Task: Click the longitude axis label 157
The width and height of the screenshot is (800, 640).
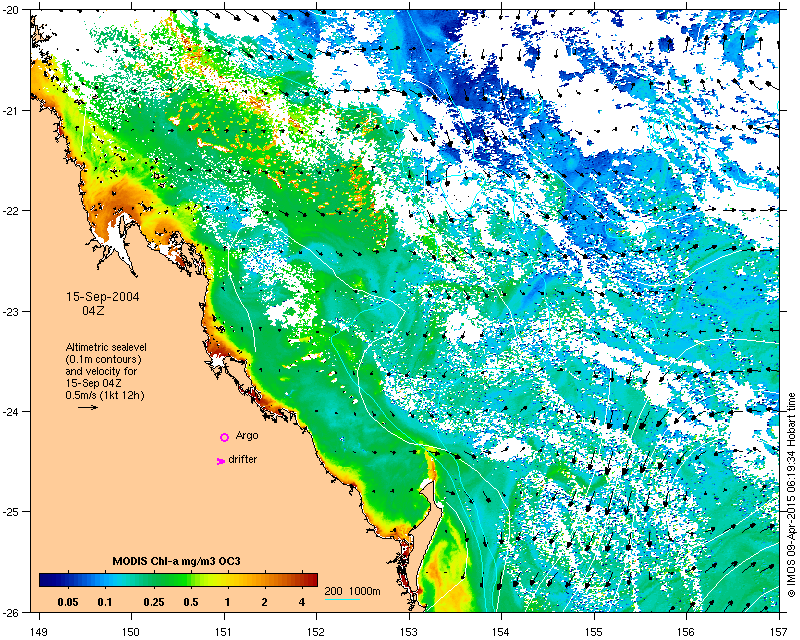Action: (780, 632)
